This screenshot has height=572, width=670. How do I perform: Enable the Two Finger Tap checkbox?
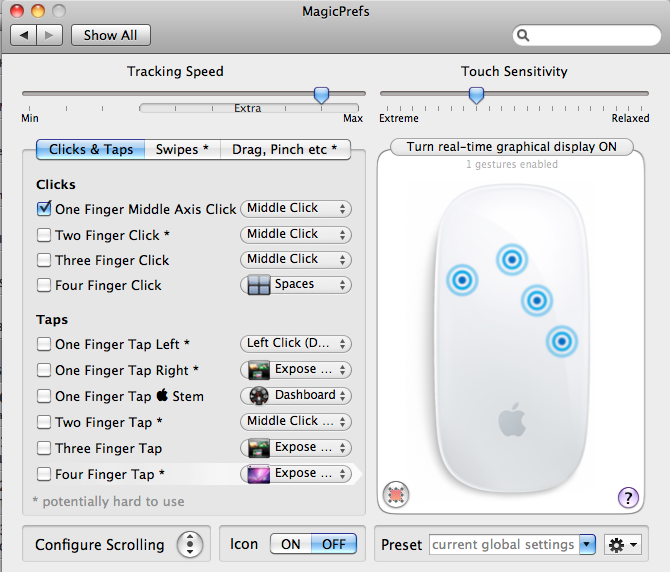(44, 422)
